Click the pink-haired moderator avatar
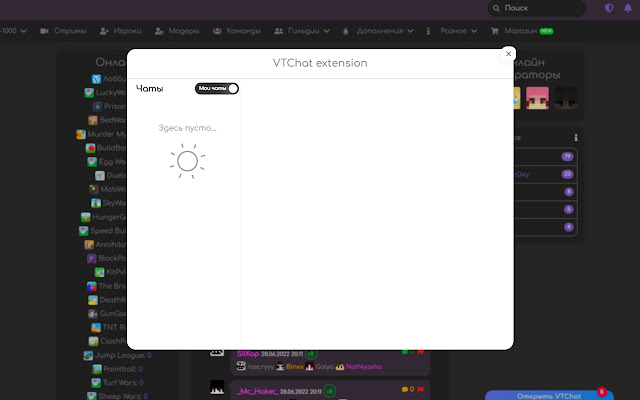Image resolution: width=640 pixels, height=400 pixels. click(x=537, y=98)
